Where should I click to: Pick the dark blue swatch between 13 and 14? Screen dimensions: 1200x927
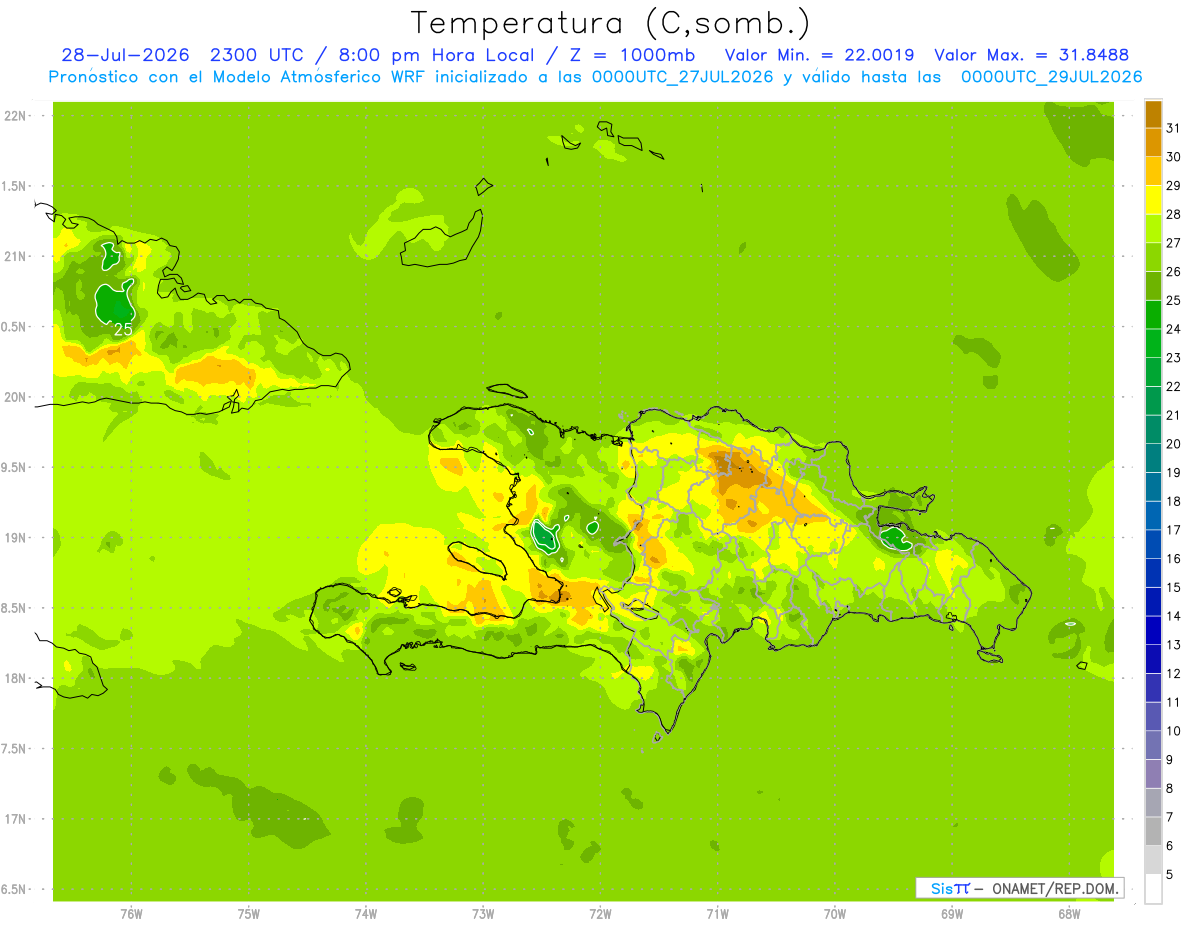pos(1153,631)
